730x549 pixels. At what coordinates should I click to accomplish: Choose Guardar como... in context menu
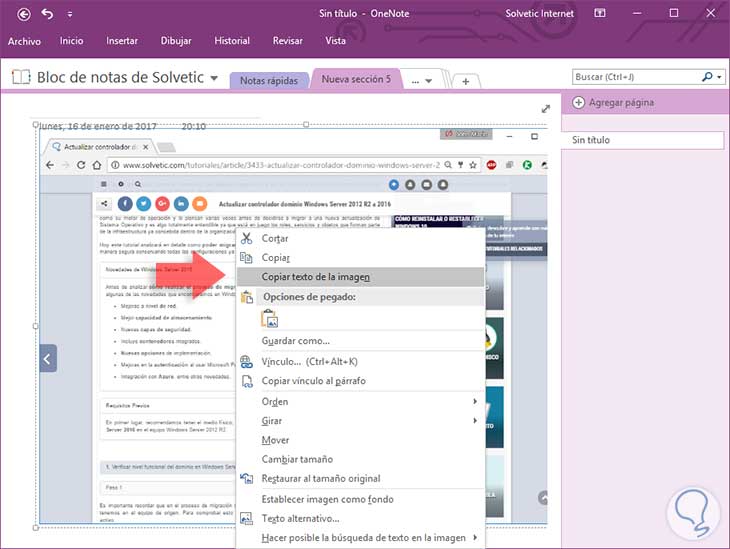point(360,341)
